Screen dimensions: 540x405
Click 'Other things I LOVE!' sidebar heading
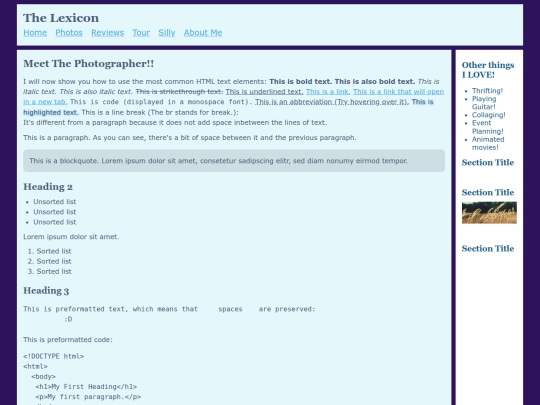488,70
